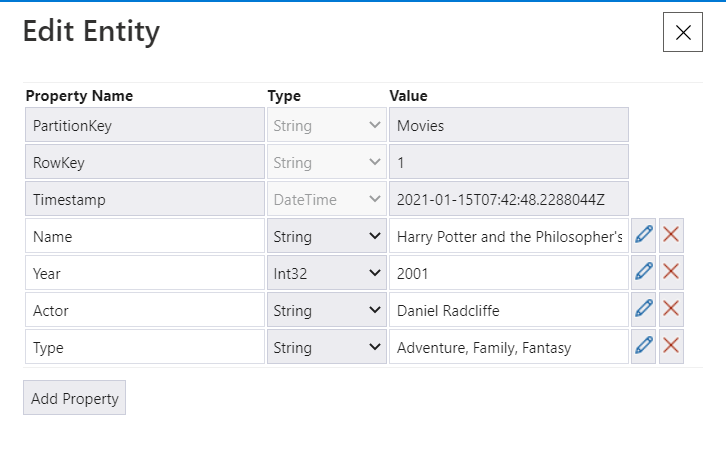Close the Edit Entity dialog
Screen dimensions: 726x462
[683, 32]
